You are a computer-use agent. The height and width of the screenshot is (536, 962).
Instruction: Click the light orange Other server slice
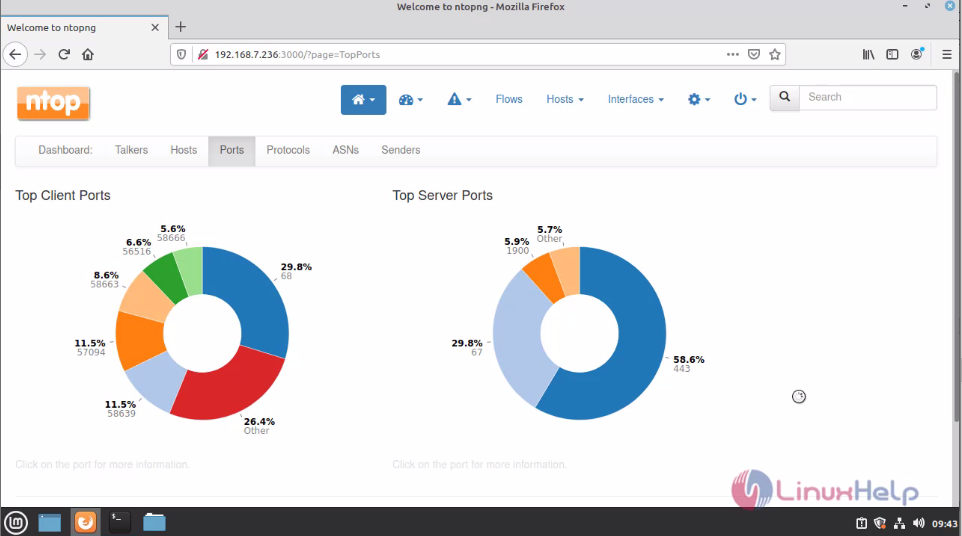pyautogui.click(x=568, y=270)
